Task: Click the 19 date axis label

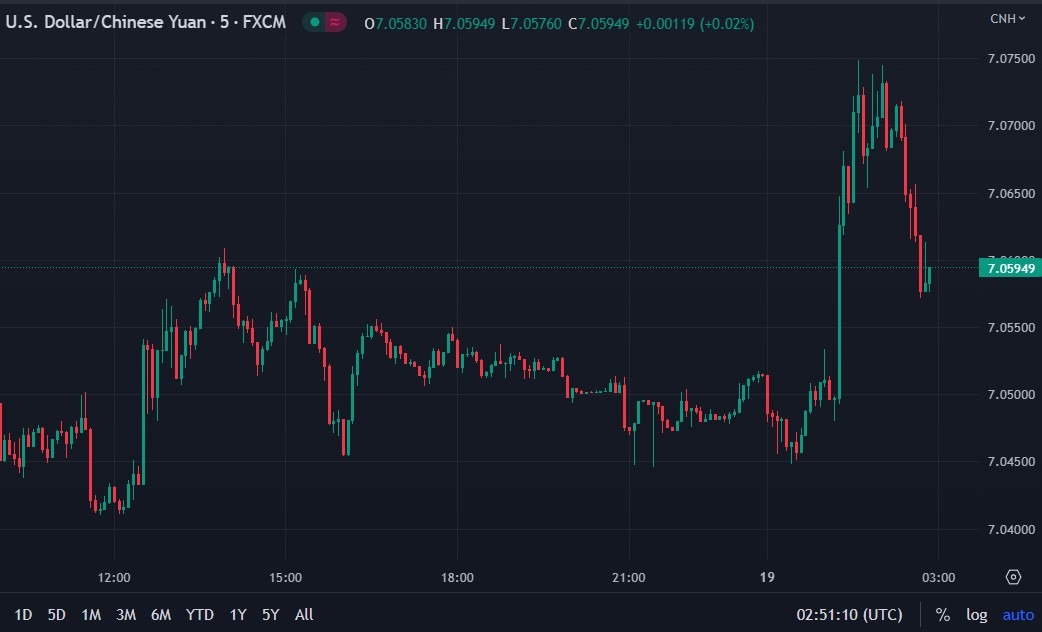Action: [x=767, y=578]
